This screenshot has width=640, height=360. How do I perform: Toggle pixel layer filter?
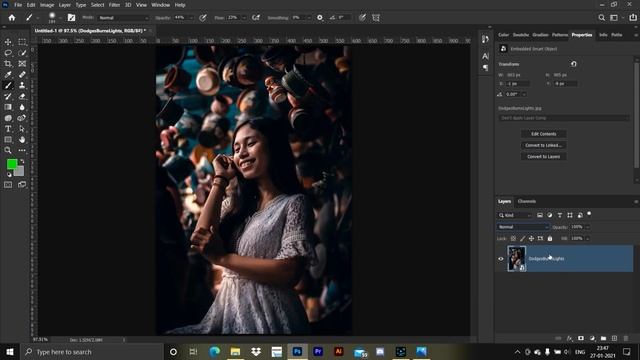coord(540,215)
